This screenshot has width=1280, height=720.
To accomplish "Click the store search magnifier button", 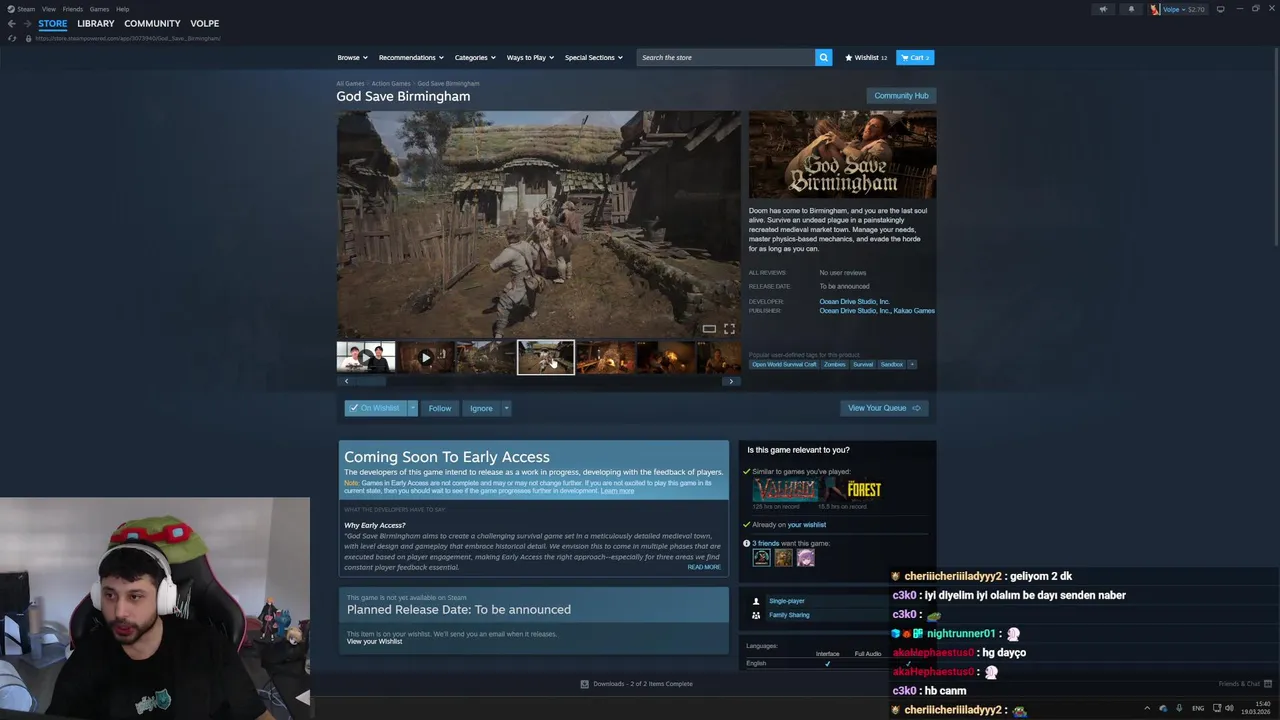I will (823, 57).
